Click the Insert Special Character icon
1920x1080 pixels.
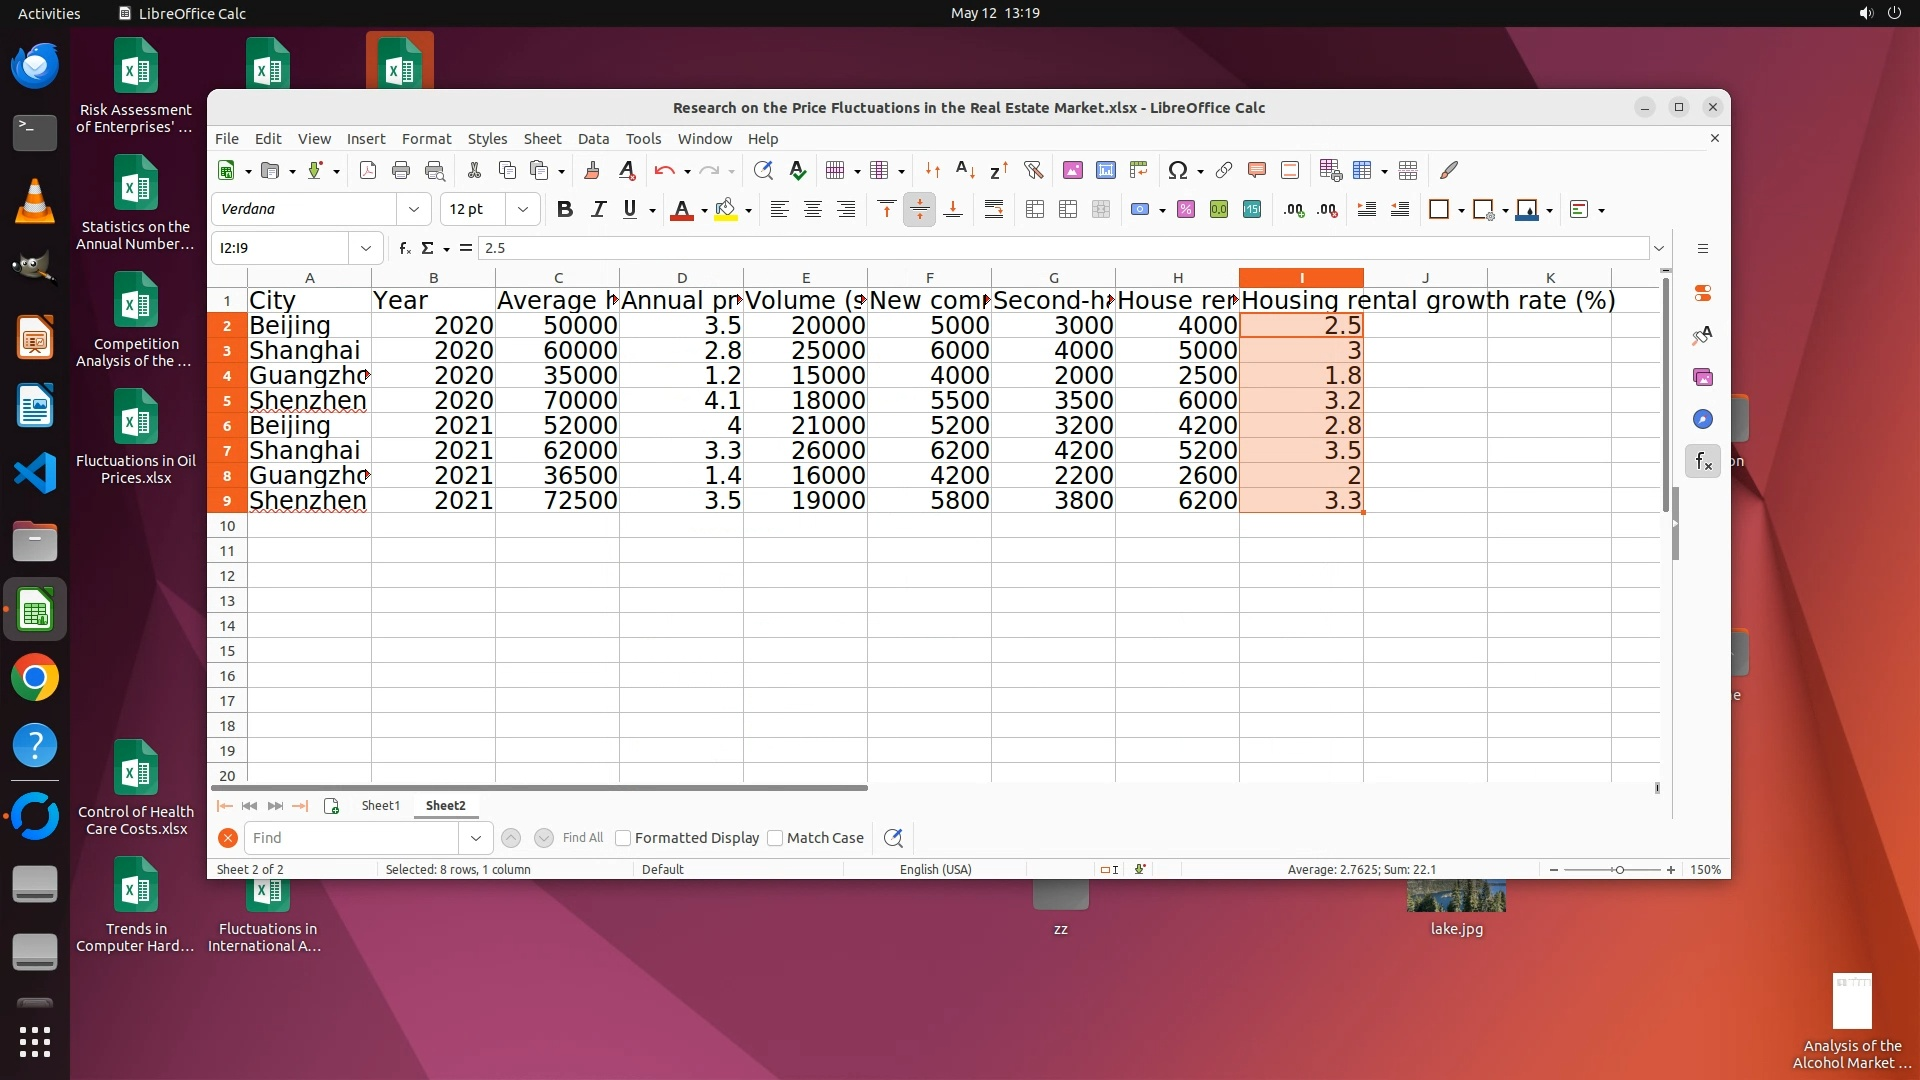click(1178, 171)
